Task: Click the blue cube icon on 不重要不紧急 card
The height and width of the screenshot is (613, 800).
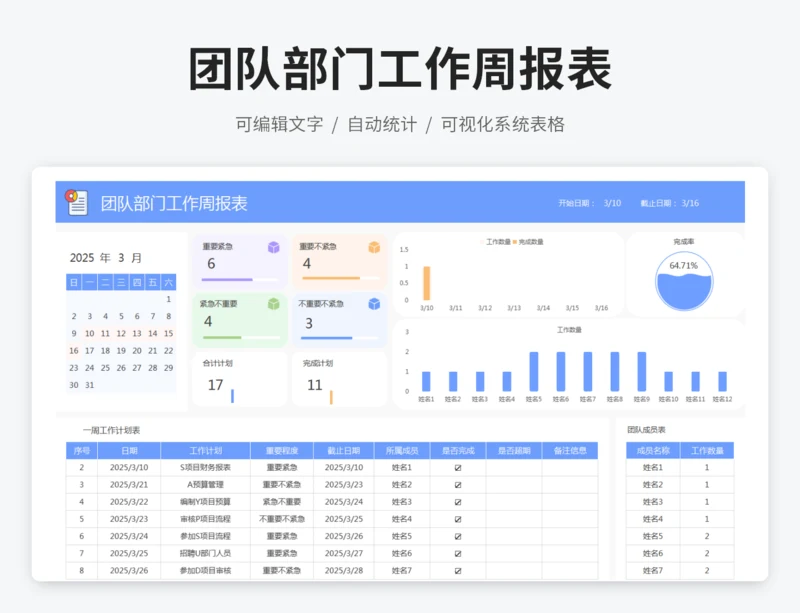Action: point(374,304)
